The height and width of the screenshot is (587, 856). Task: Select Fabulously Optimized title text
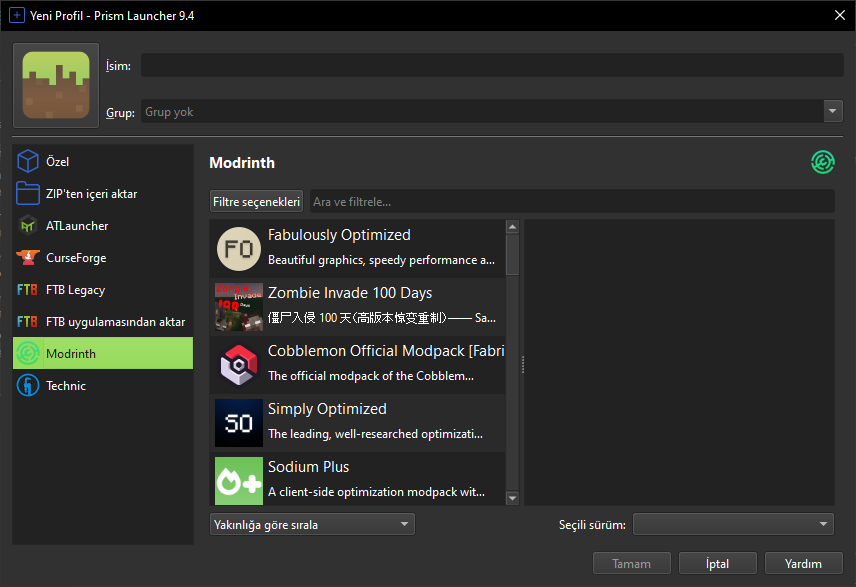(x=339, y=235)
